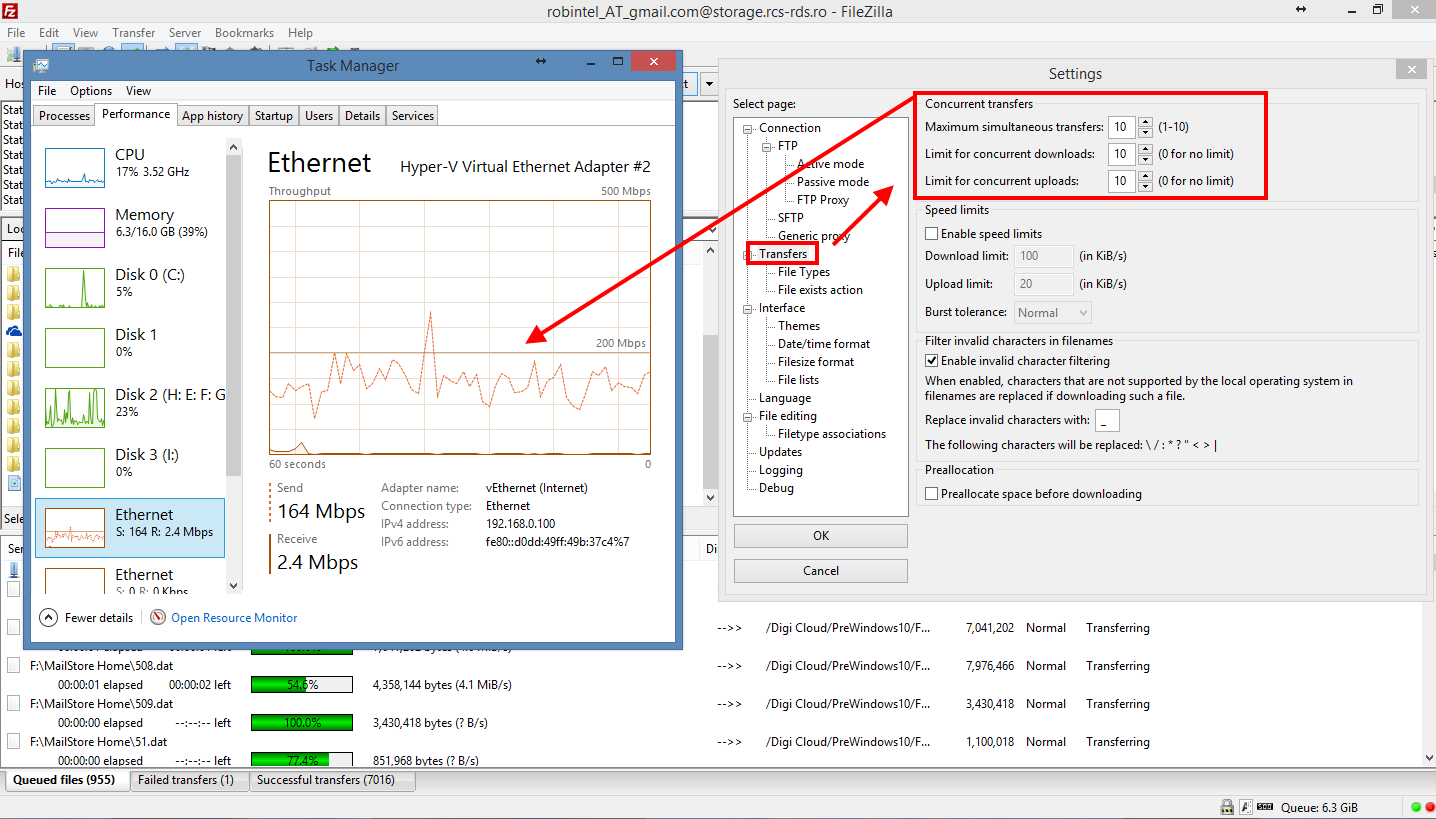1436x819 pixels.
Task: Select Disk 2 (H: E: F: G) entry
Action: click(130, 408)
